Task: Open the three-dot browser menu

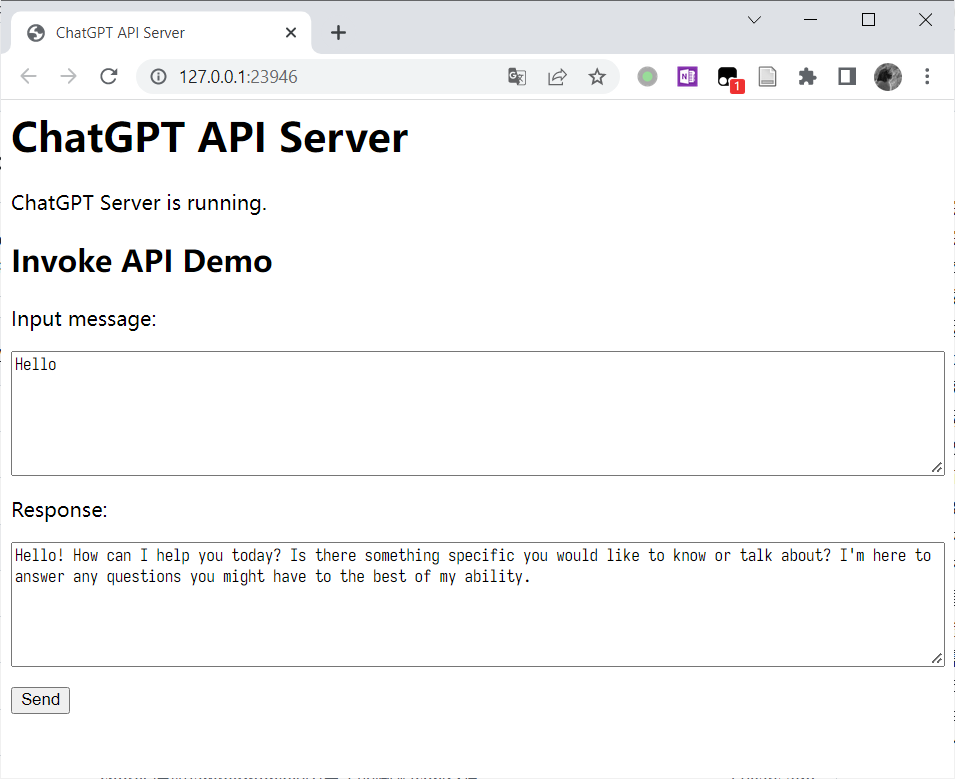Action: coord(927,76)
